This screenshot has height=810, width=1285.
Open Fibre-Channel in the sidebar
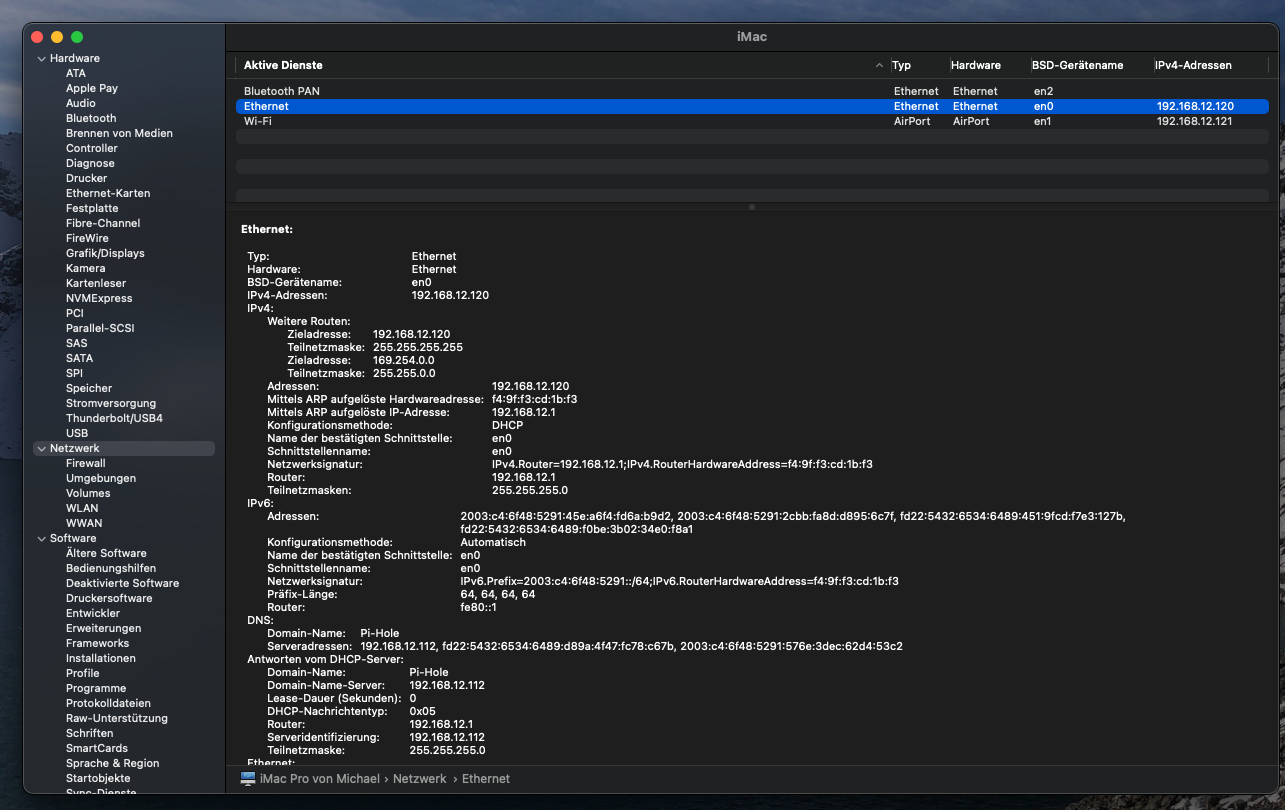tap(103, 223)
